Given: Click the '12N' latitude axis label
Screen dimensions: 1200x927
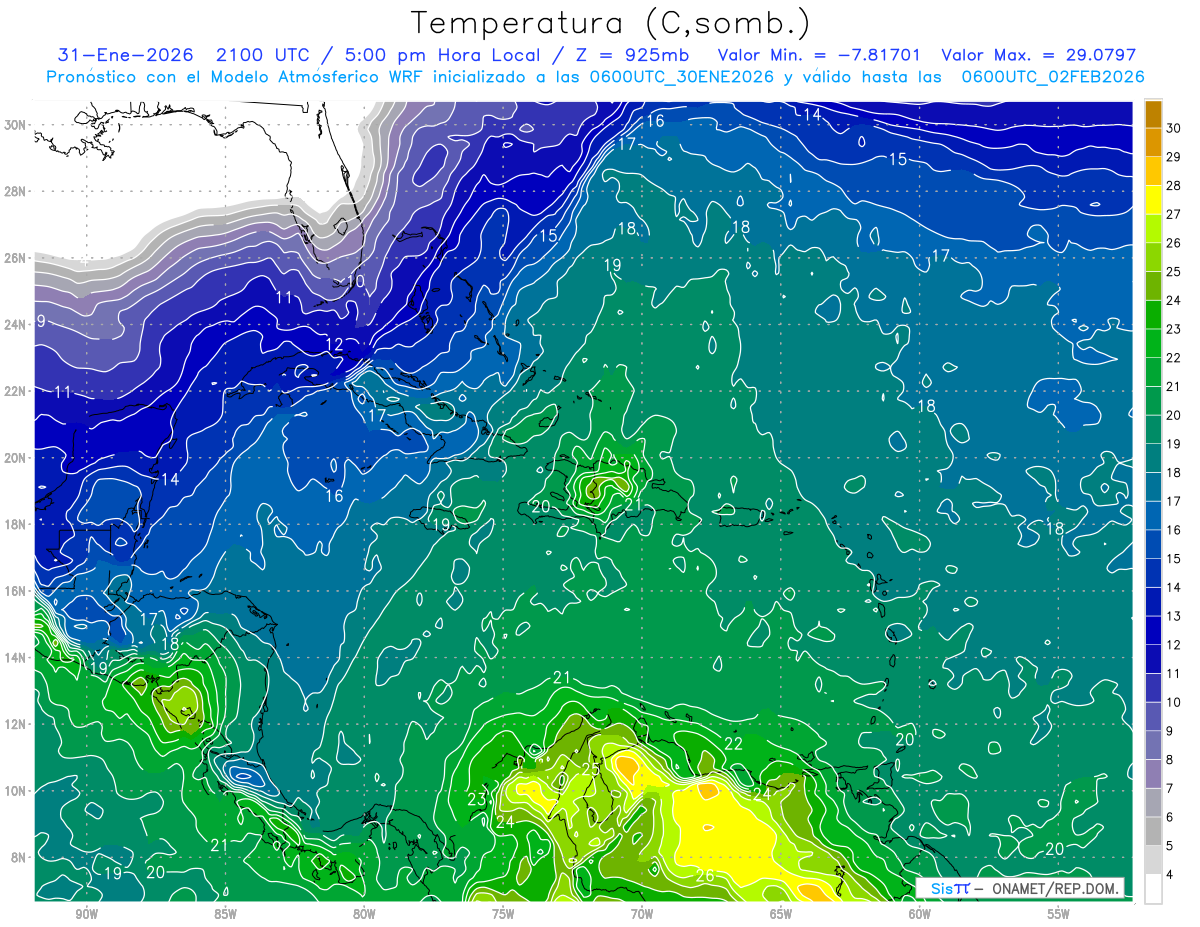Looking at the screenshot, I should (16, 724).
